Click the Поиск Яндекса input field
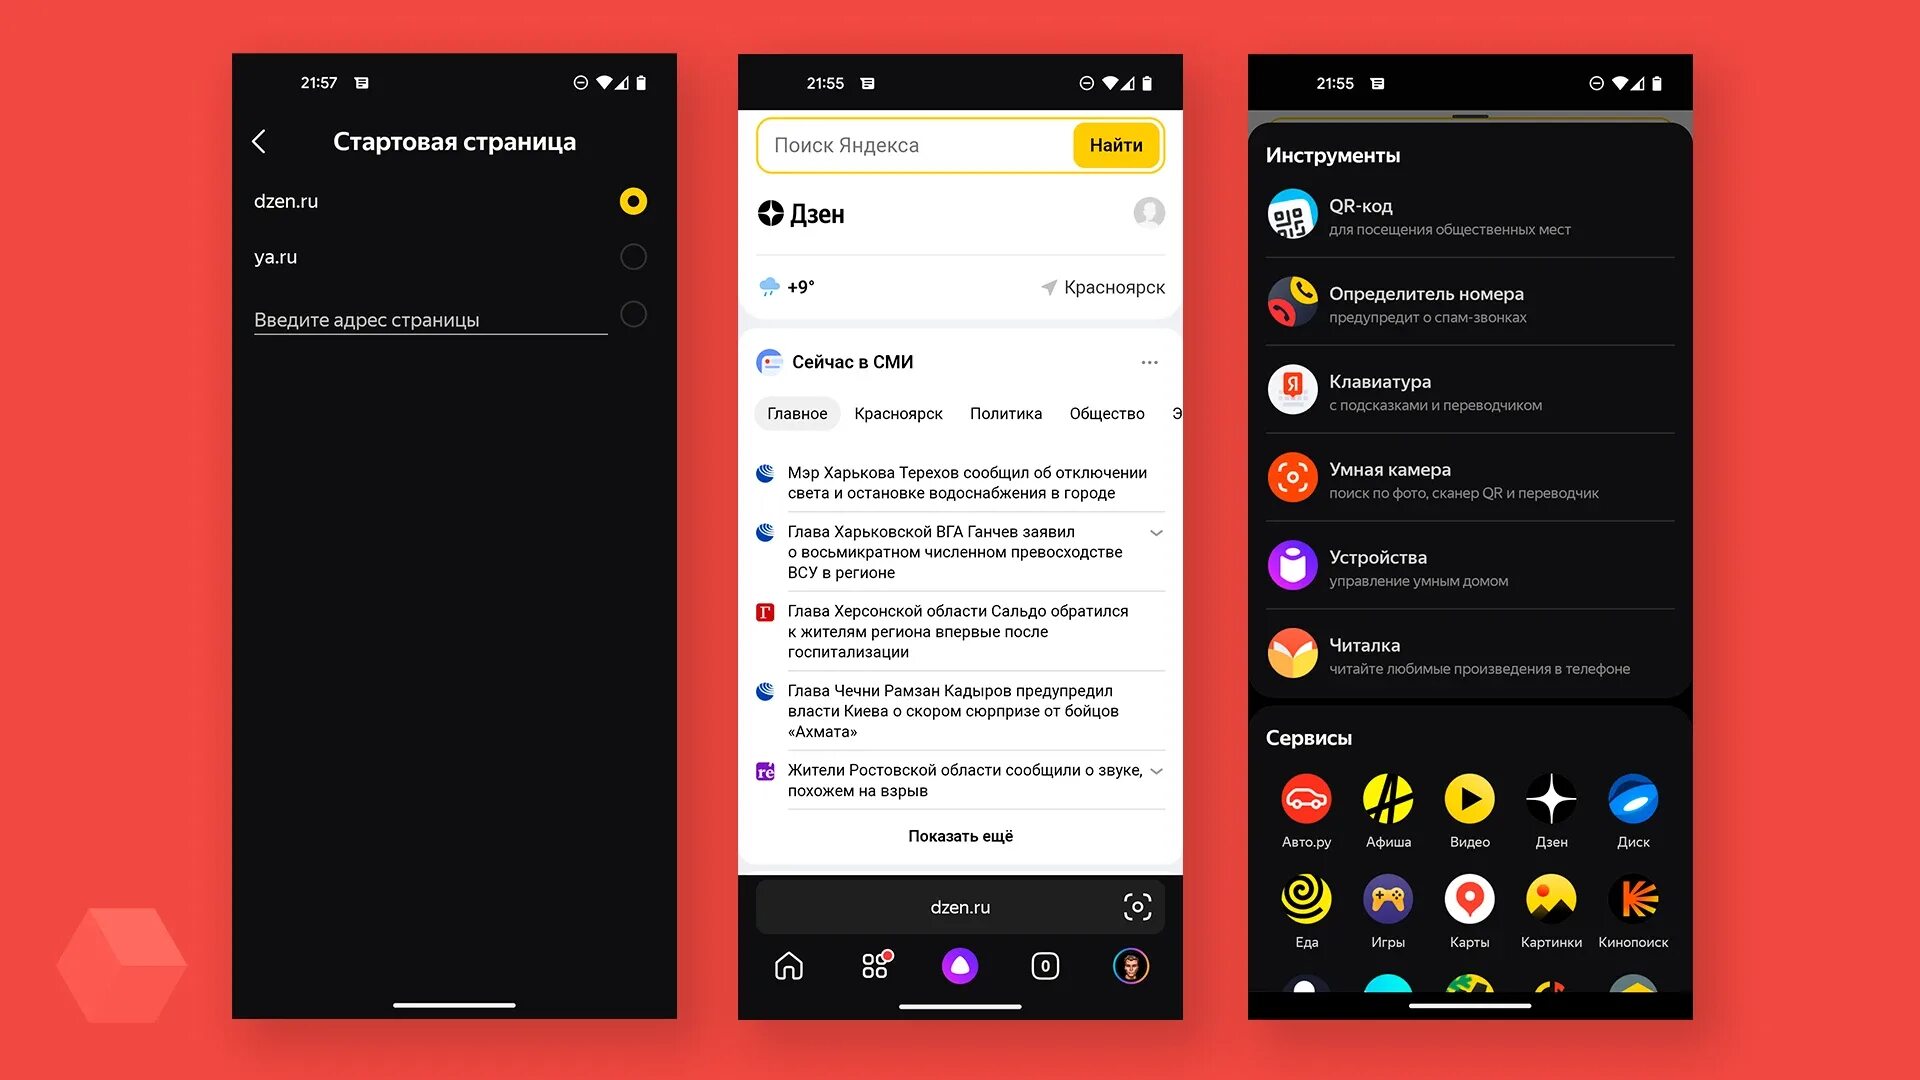This screenshot has width=1920, height=1080. point(916,144)
